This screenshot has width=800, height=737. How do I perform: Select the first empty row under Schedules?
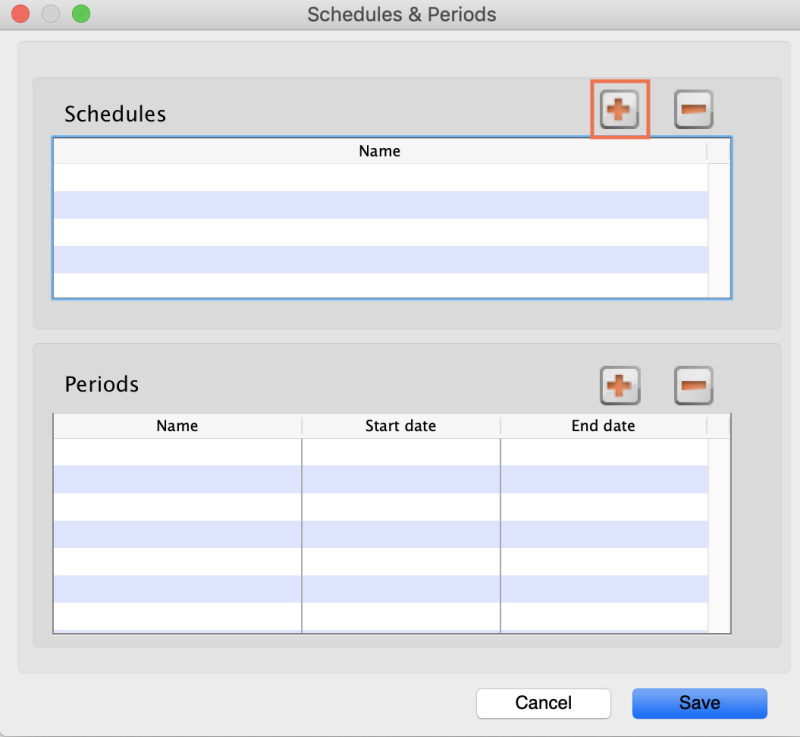(380, 172)
